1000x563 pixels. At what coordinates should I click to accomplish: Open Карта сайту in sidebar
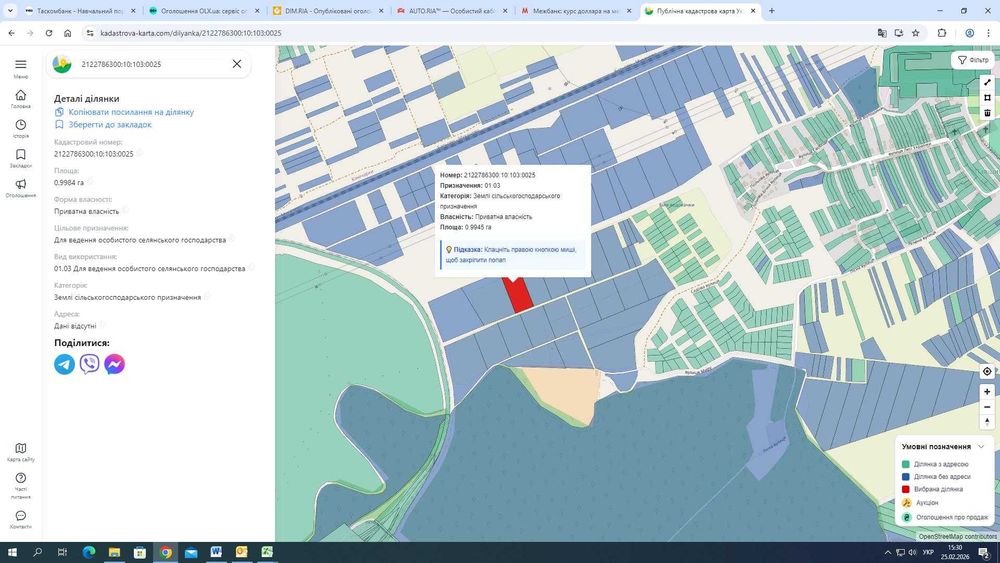(x=20, y=448)
